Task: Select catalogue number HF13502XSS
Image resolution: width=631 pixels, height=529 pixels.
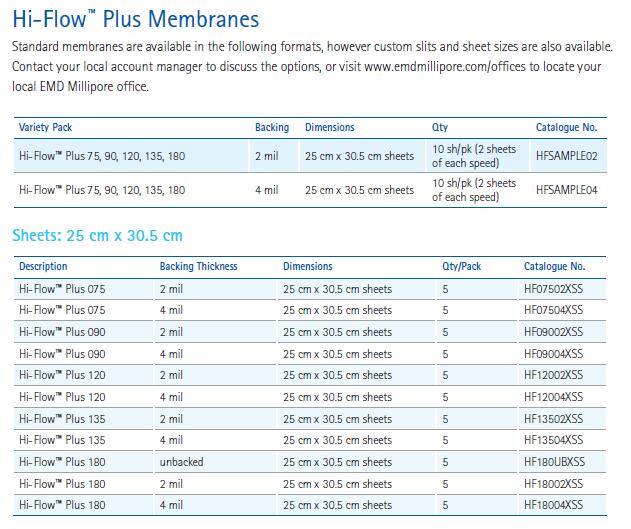Action: pos(553,419)
